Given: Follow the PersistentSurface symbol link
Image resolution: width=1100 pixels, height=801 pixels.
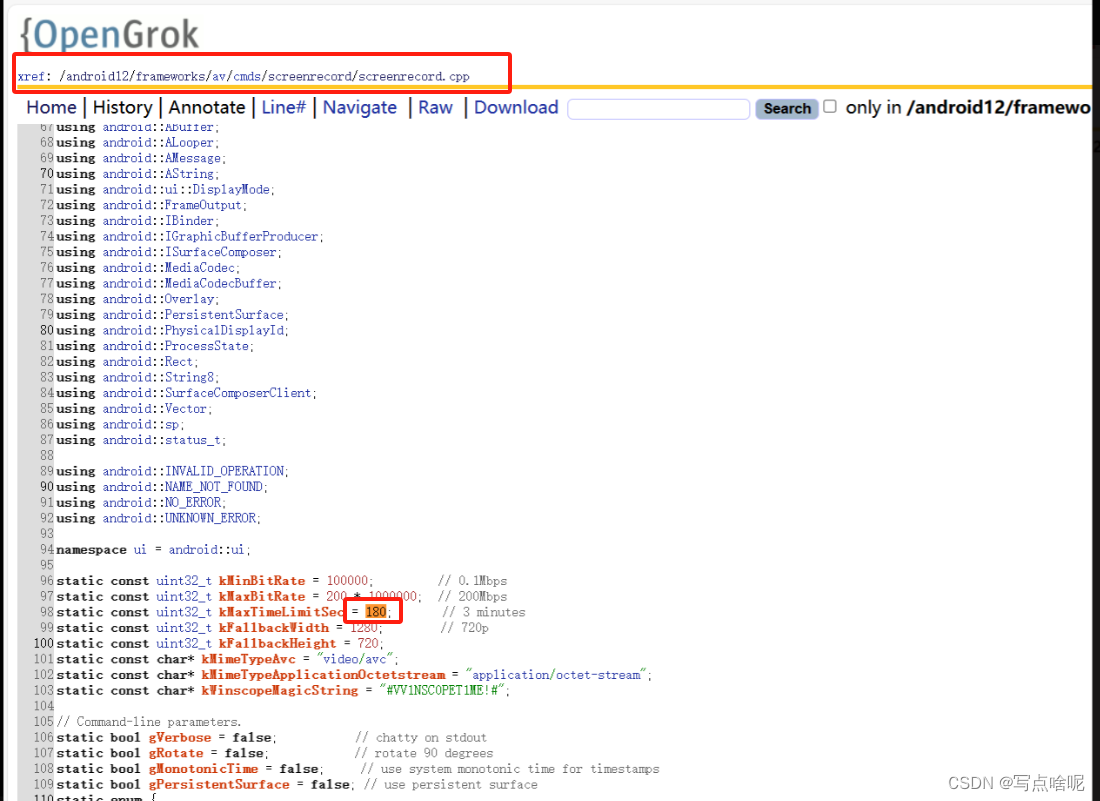Looking at the screenshot, I should (x=225, y=314).
